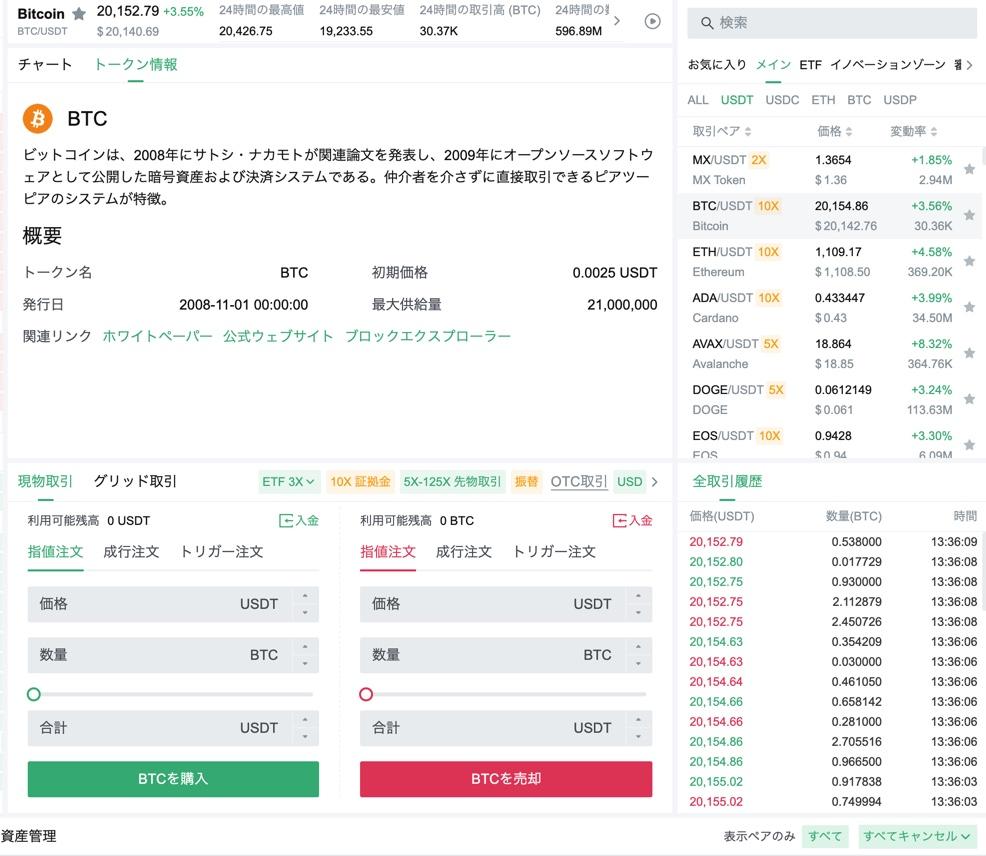986x856 pixels.
Task: Open the すべてキャンセル dropdown
Action: [916, 836]
